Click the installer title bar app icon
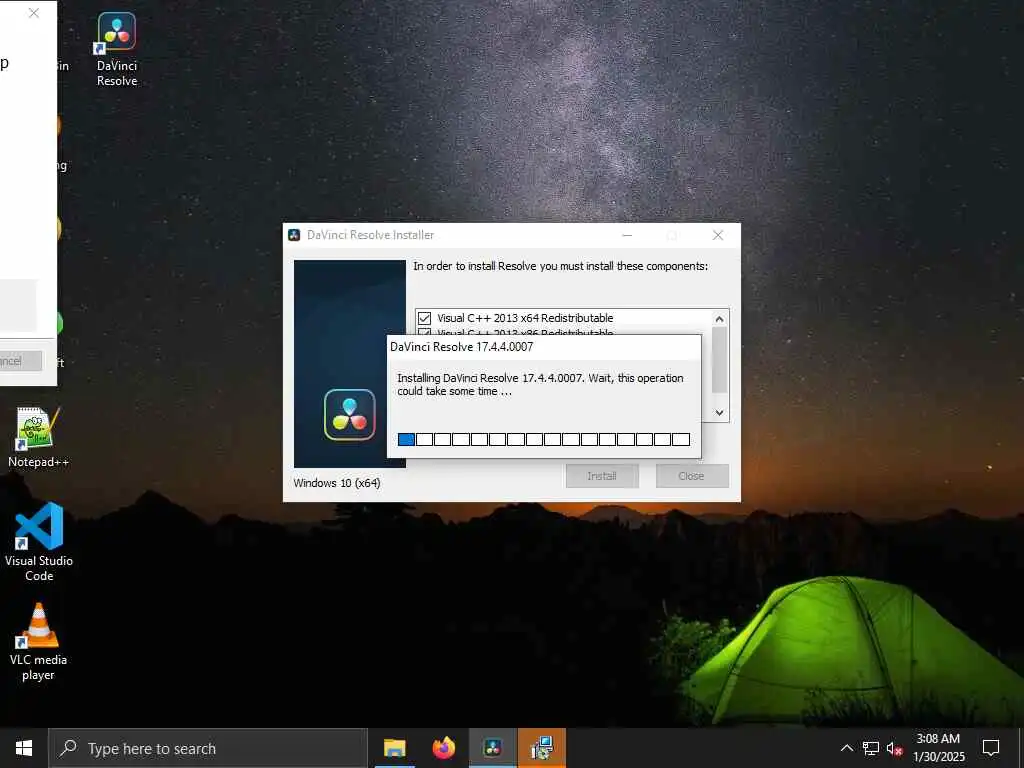This screenshot has height=768, width=1024. pyautogui.click(x=295, y=235)
